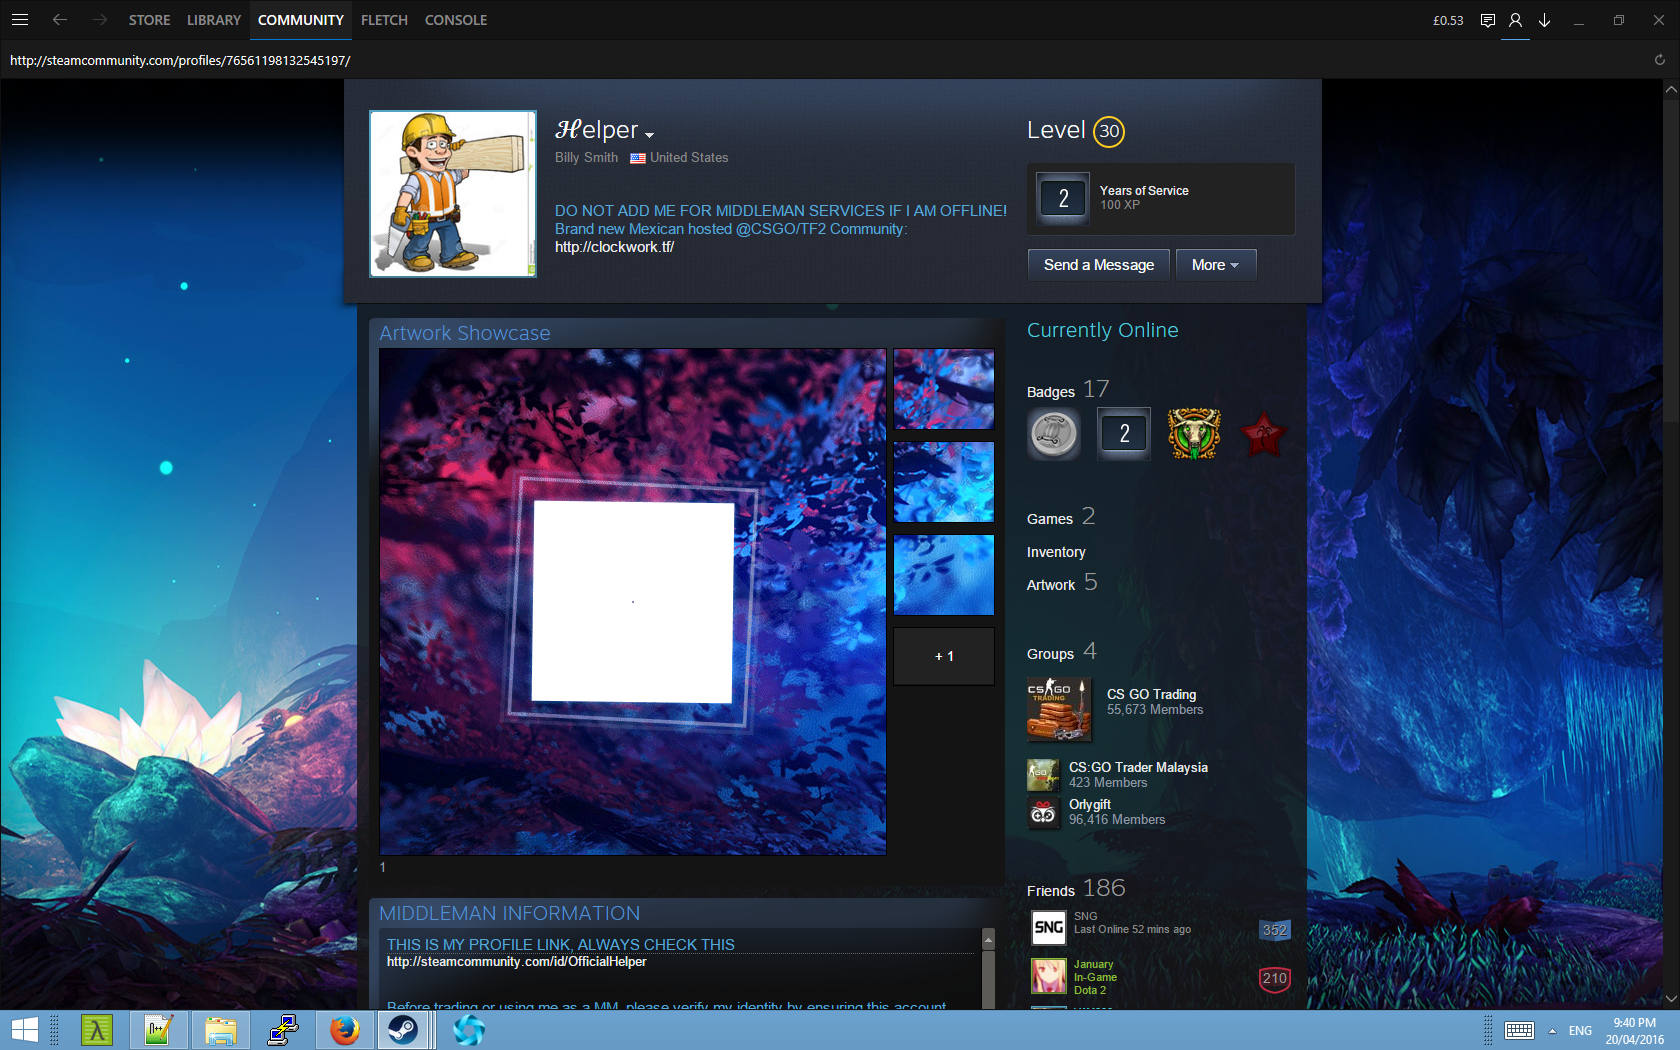Image resolution: width=1680 pixels, height=1050 pixels.
Task: Show hidden system tray icons
Action: click(x=1552, y=1031)
